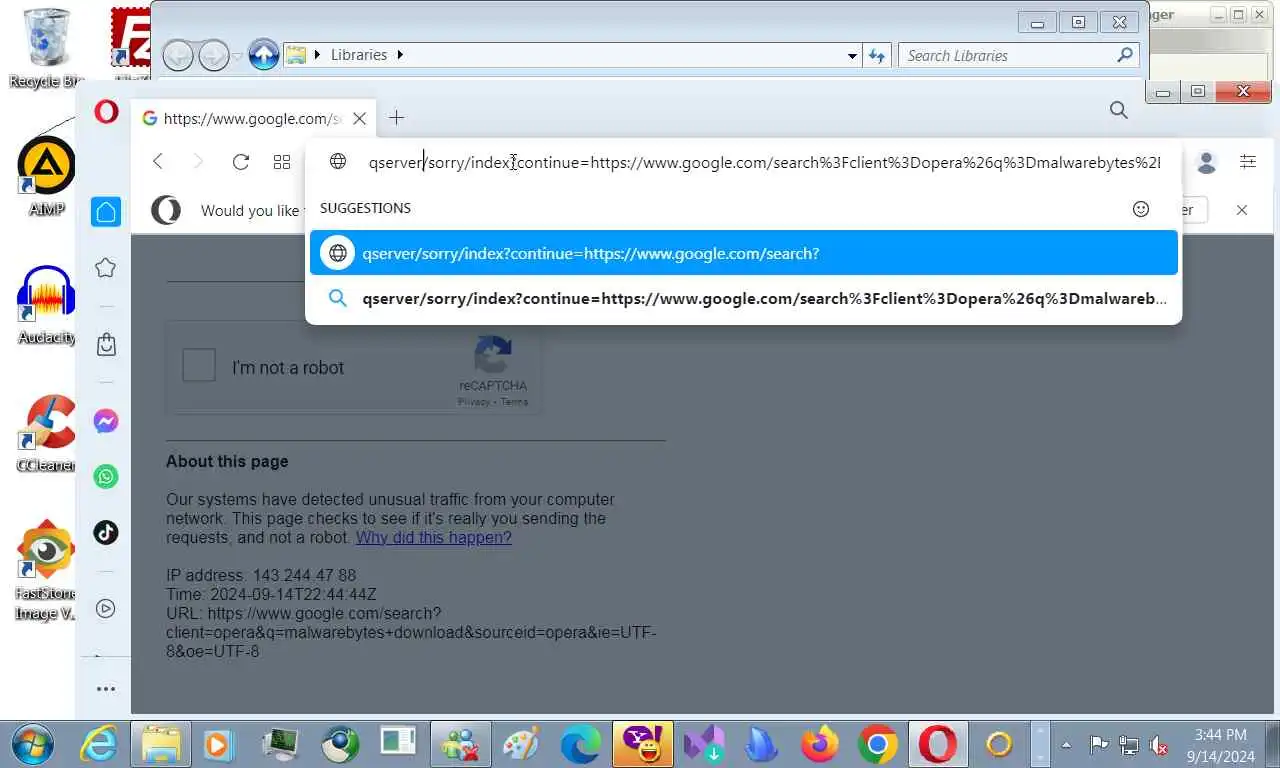Click the globe icon in address bar

coord(338,162)
